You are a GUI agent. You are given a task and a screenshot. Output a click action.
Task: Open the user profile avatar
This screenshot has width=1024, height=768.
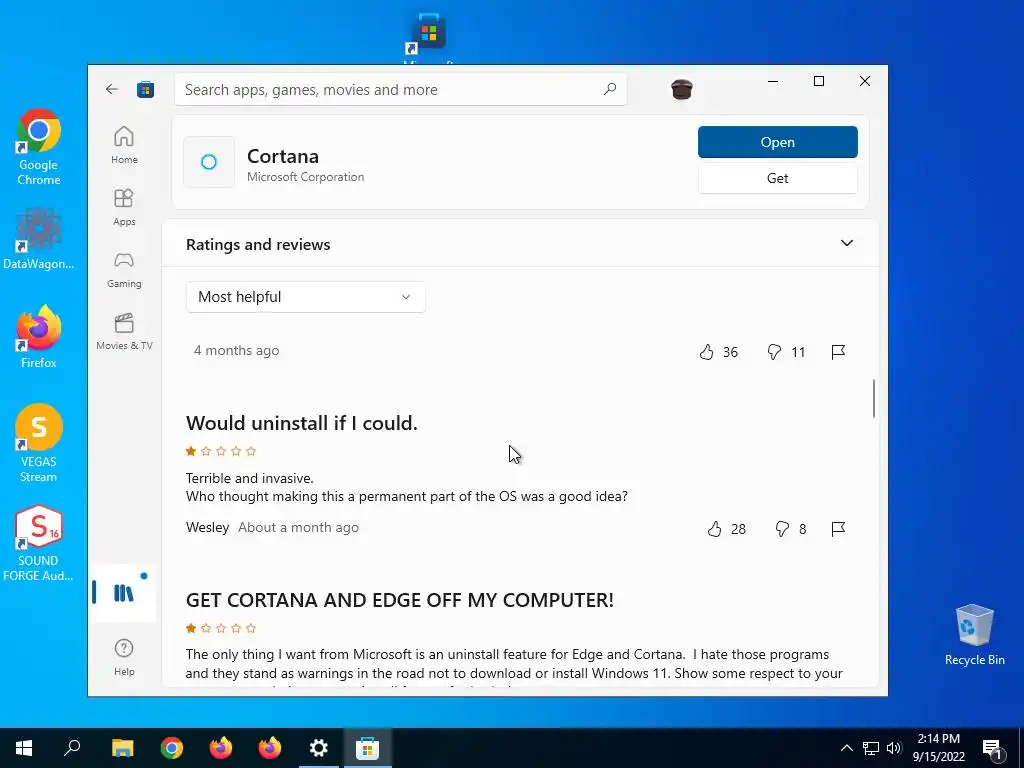681,89
